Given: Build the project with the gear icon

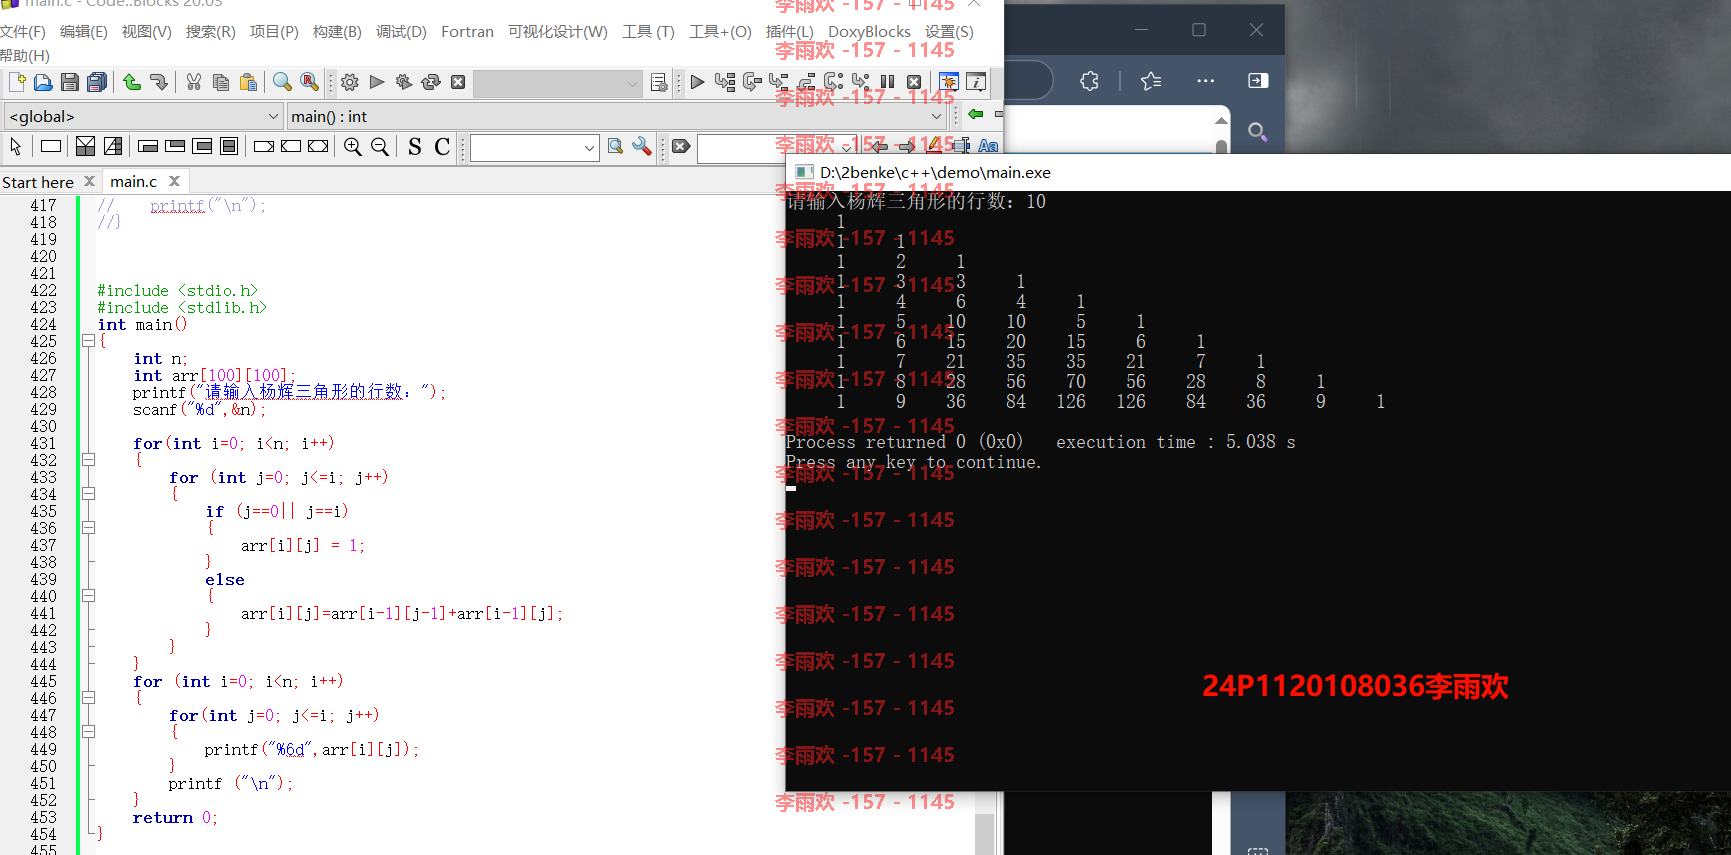Looking at the screenshot, I should (x=350, y=82).
